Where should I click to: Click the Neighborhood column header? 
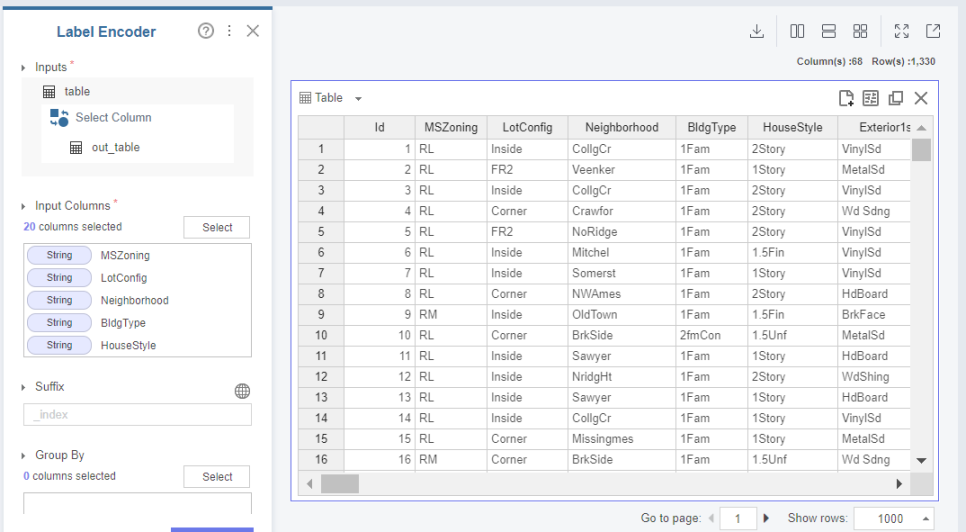tap(622, 127)
